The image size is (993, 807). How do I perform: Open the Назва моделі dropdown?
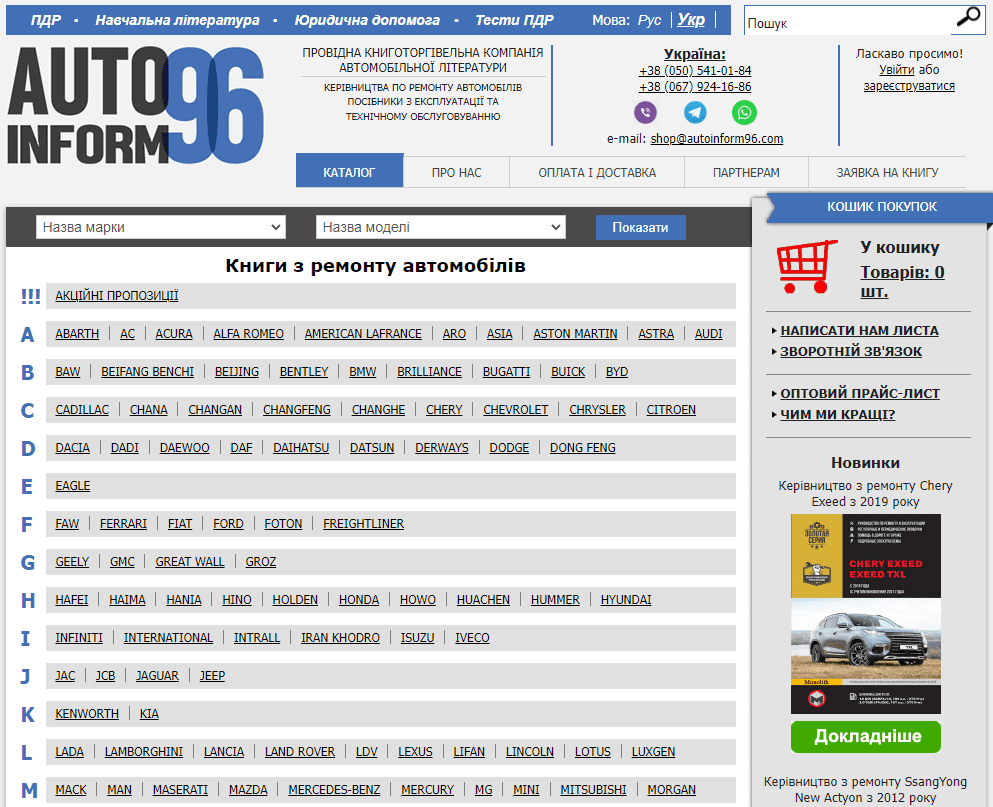click(x=440, y=227)
